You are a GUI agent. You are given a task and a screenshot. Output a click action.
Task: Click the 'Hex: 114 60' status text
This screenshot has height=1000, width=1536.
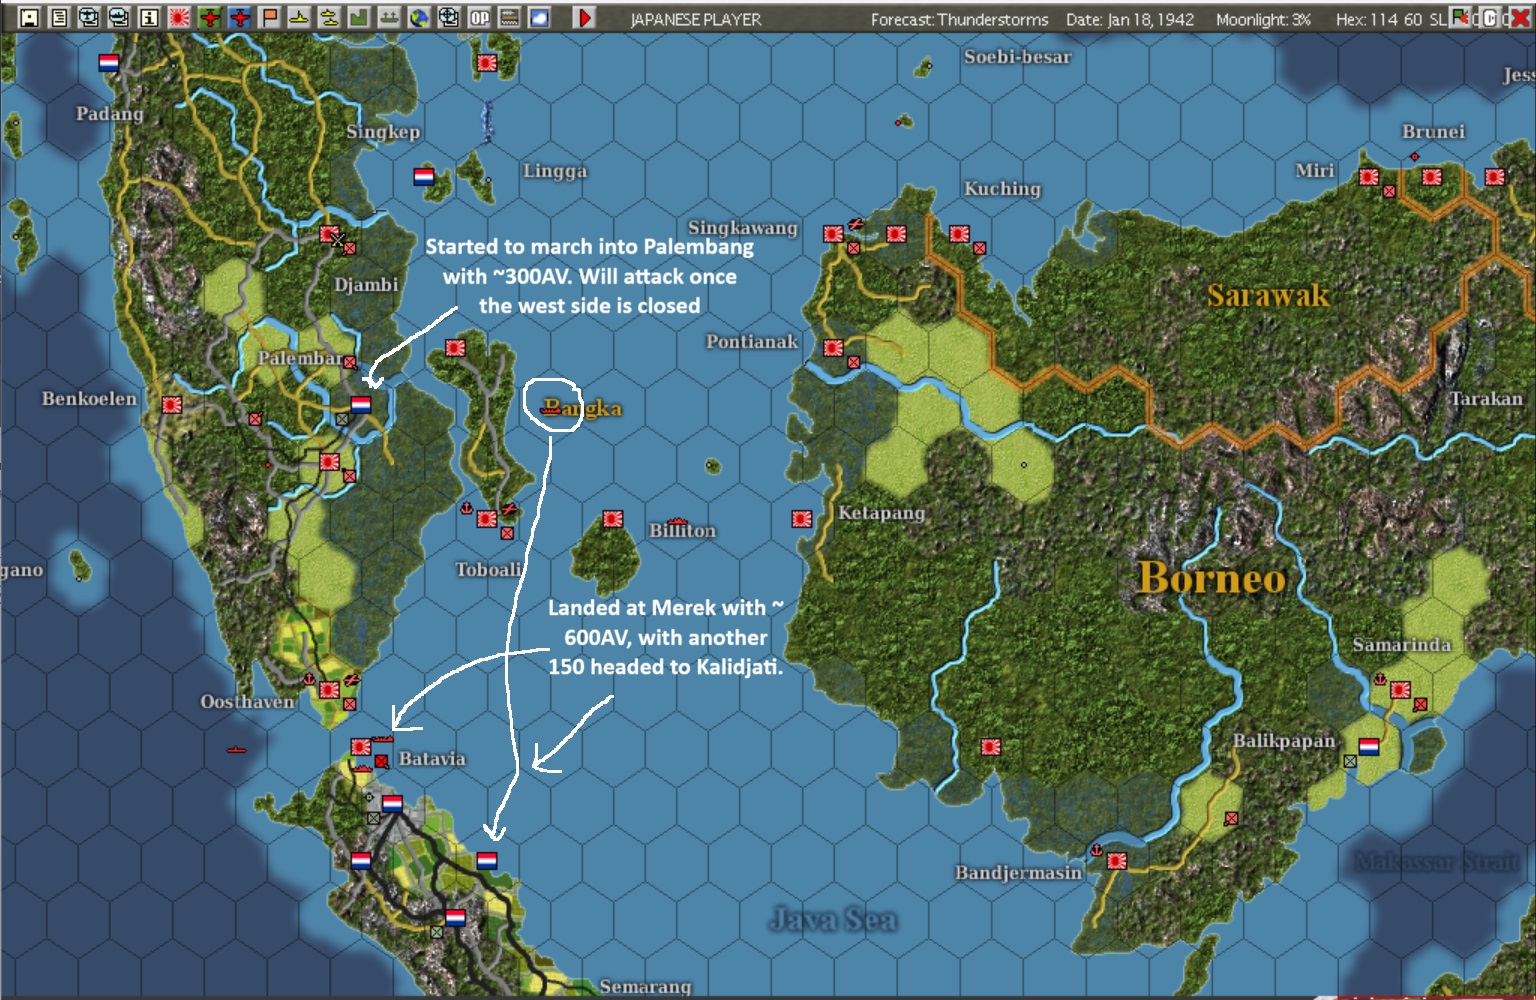[1378, 19]
